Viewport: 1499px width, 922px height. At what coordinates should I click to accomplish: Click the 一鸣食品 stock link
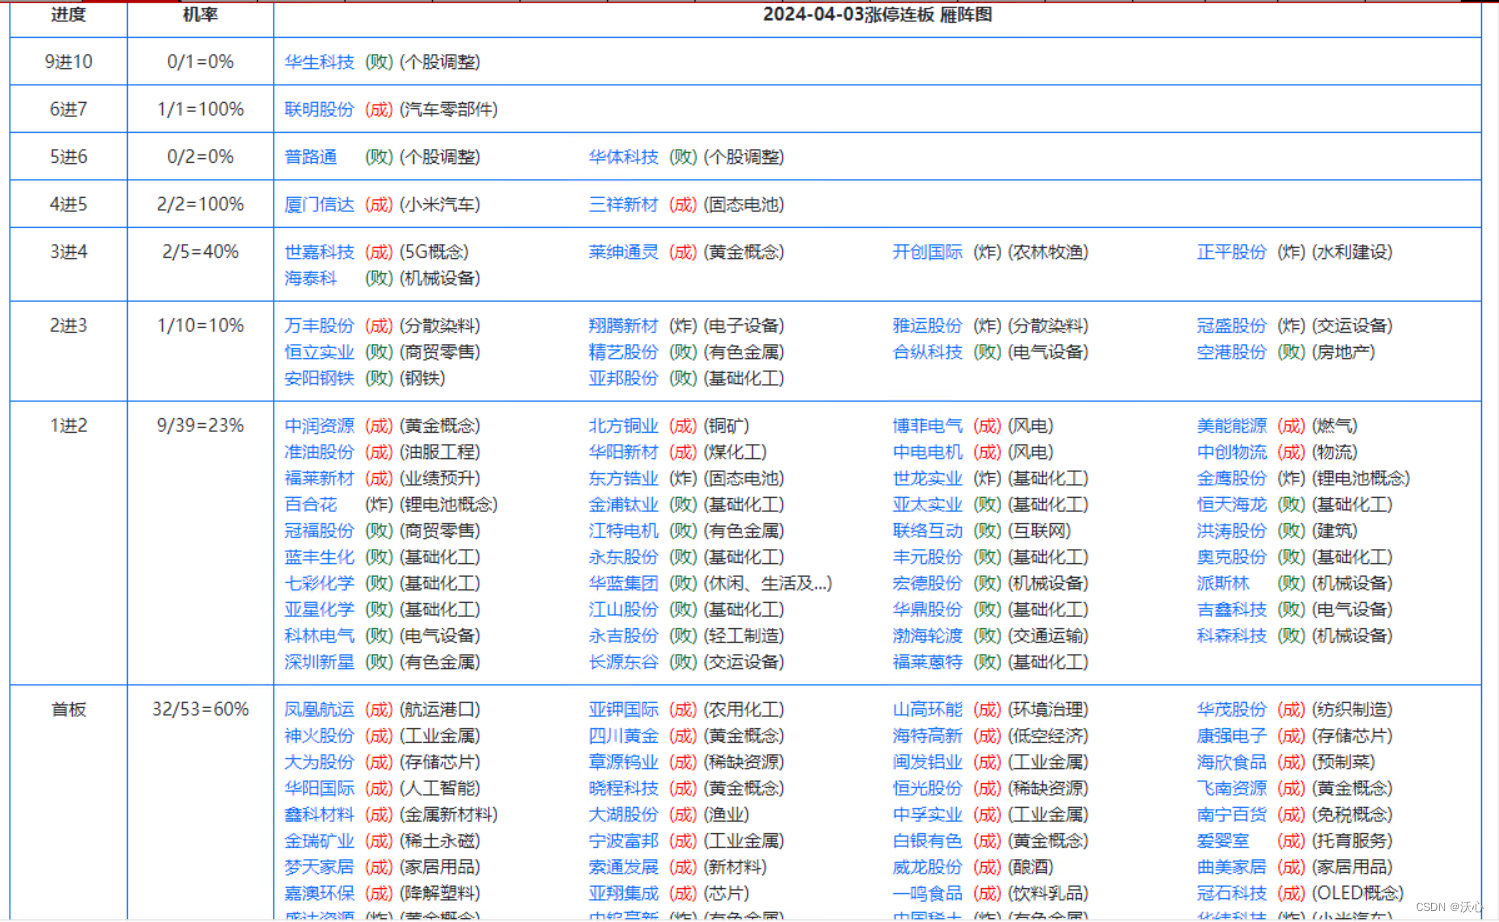(x=927, y=893)
